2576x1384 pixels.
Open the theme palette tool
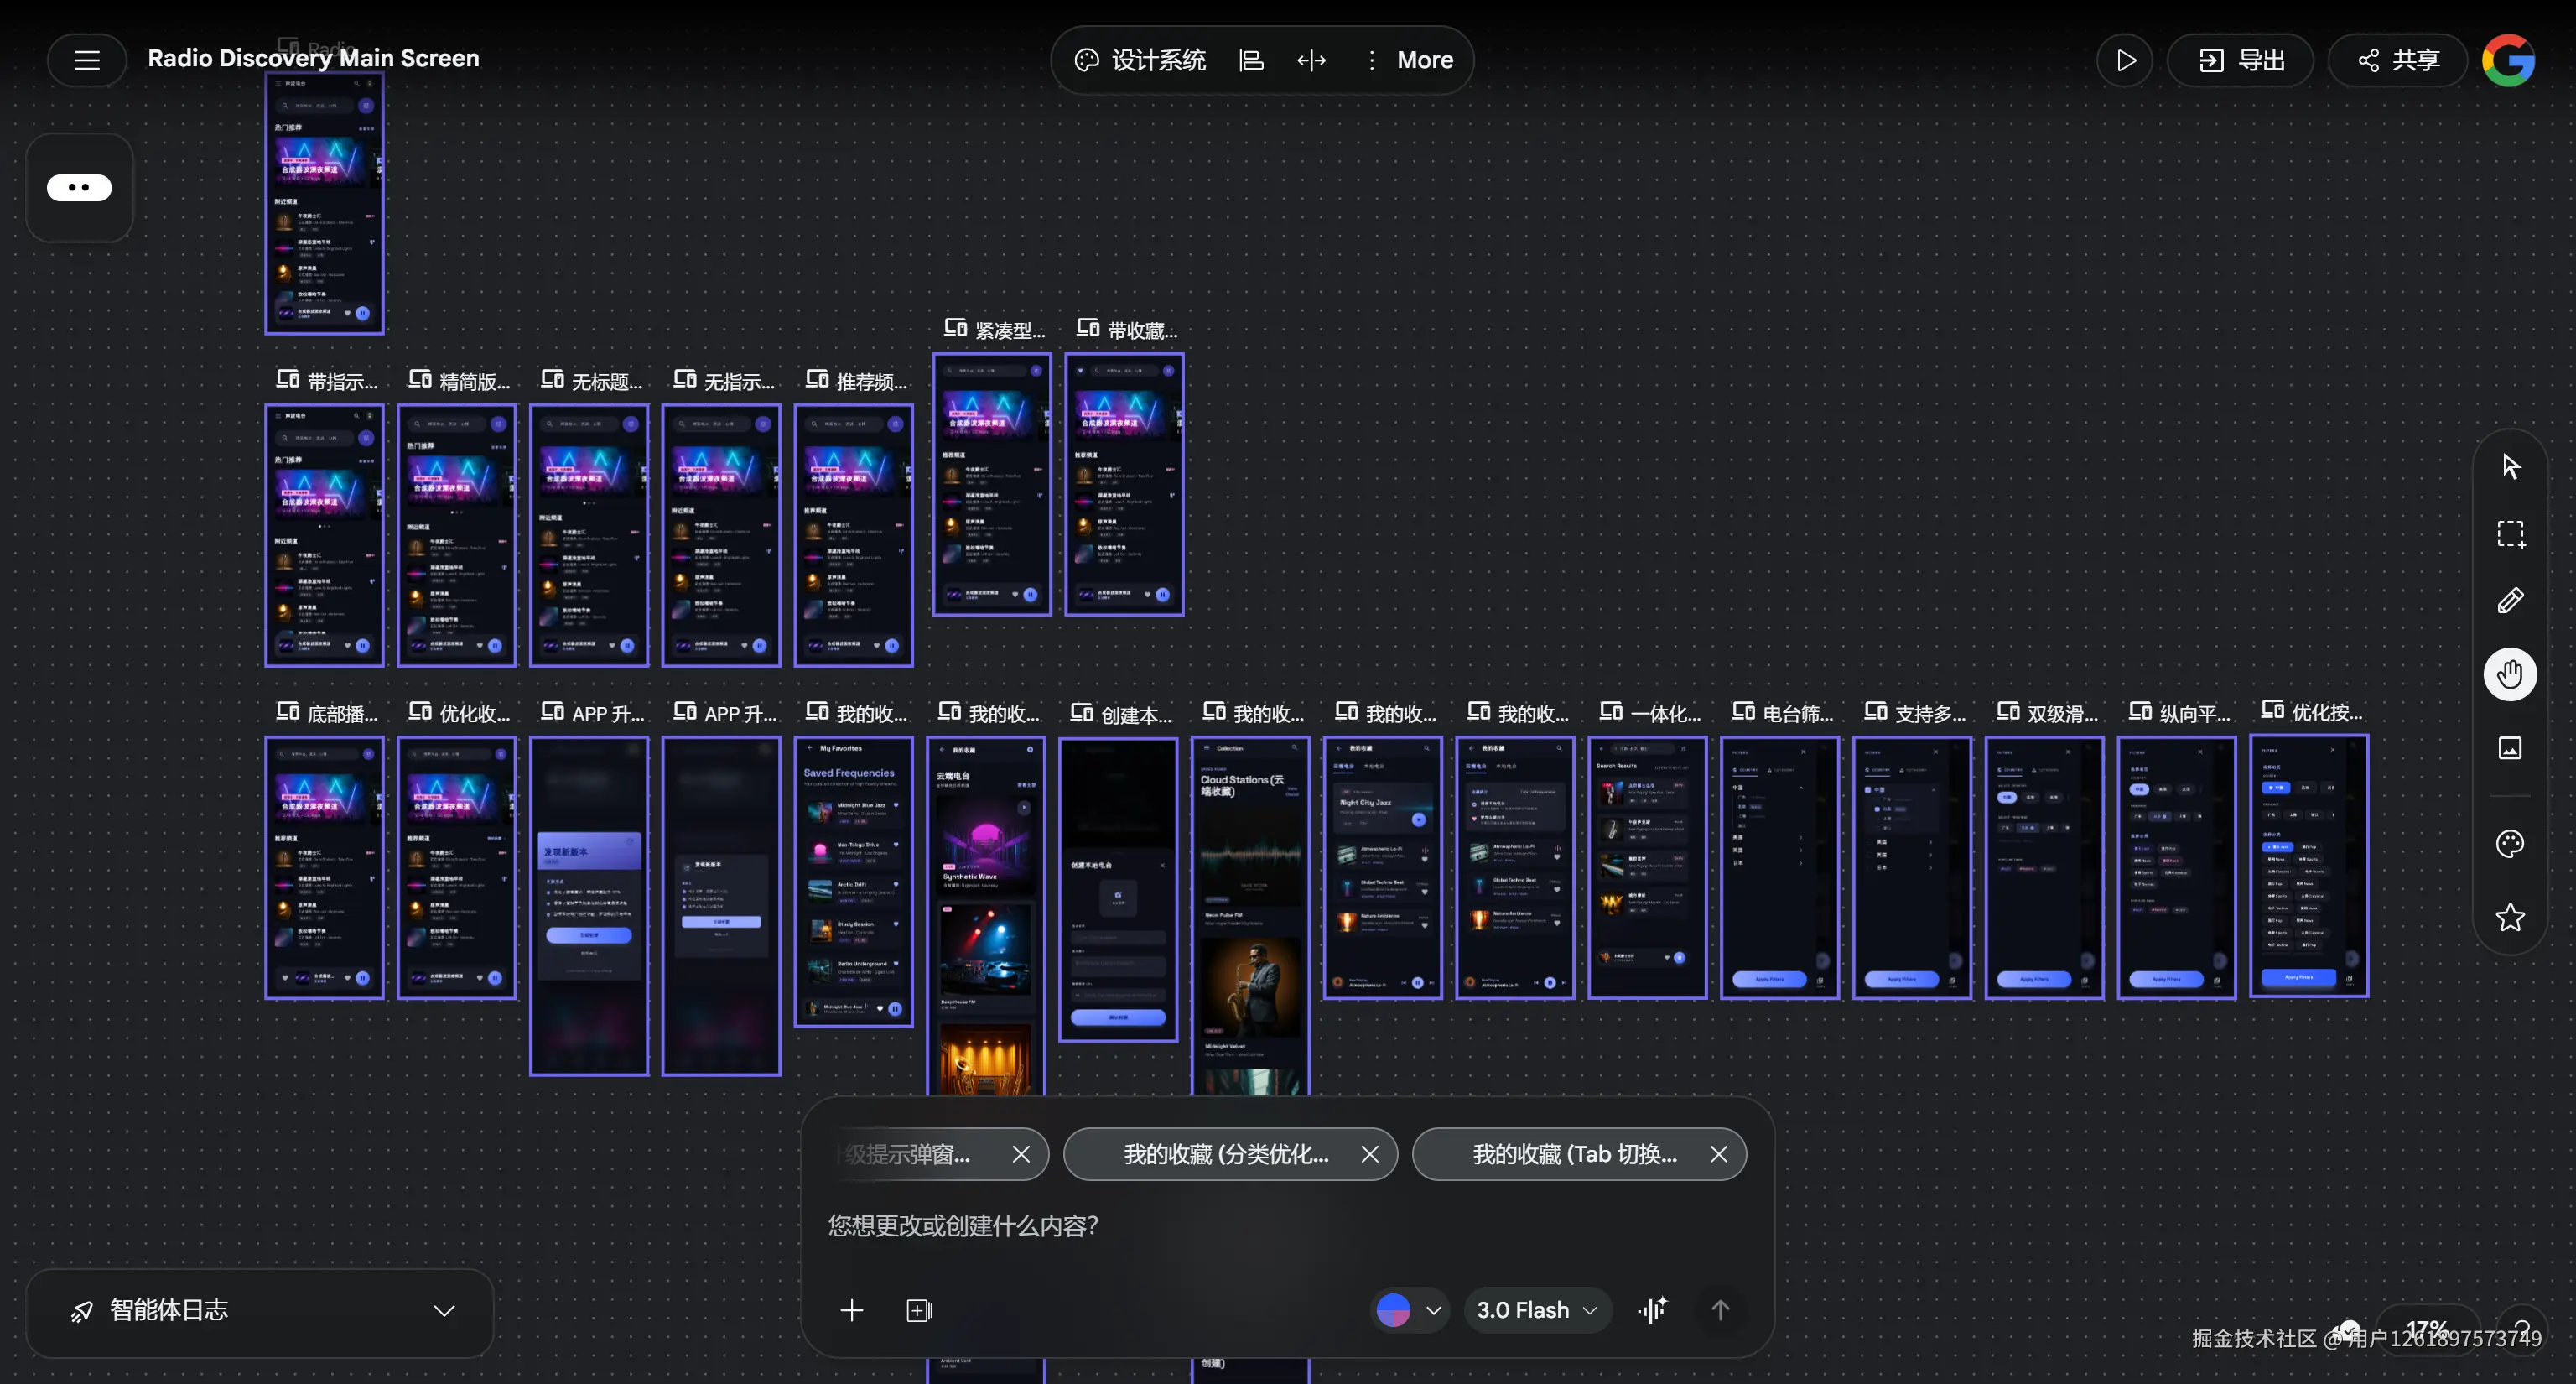(x=2510, y=844)
